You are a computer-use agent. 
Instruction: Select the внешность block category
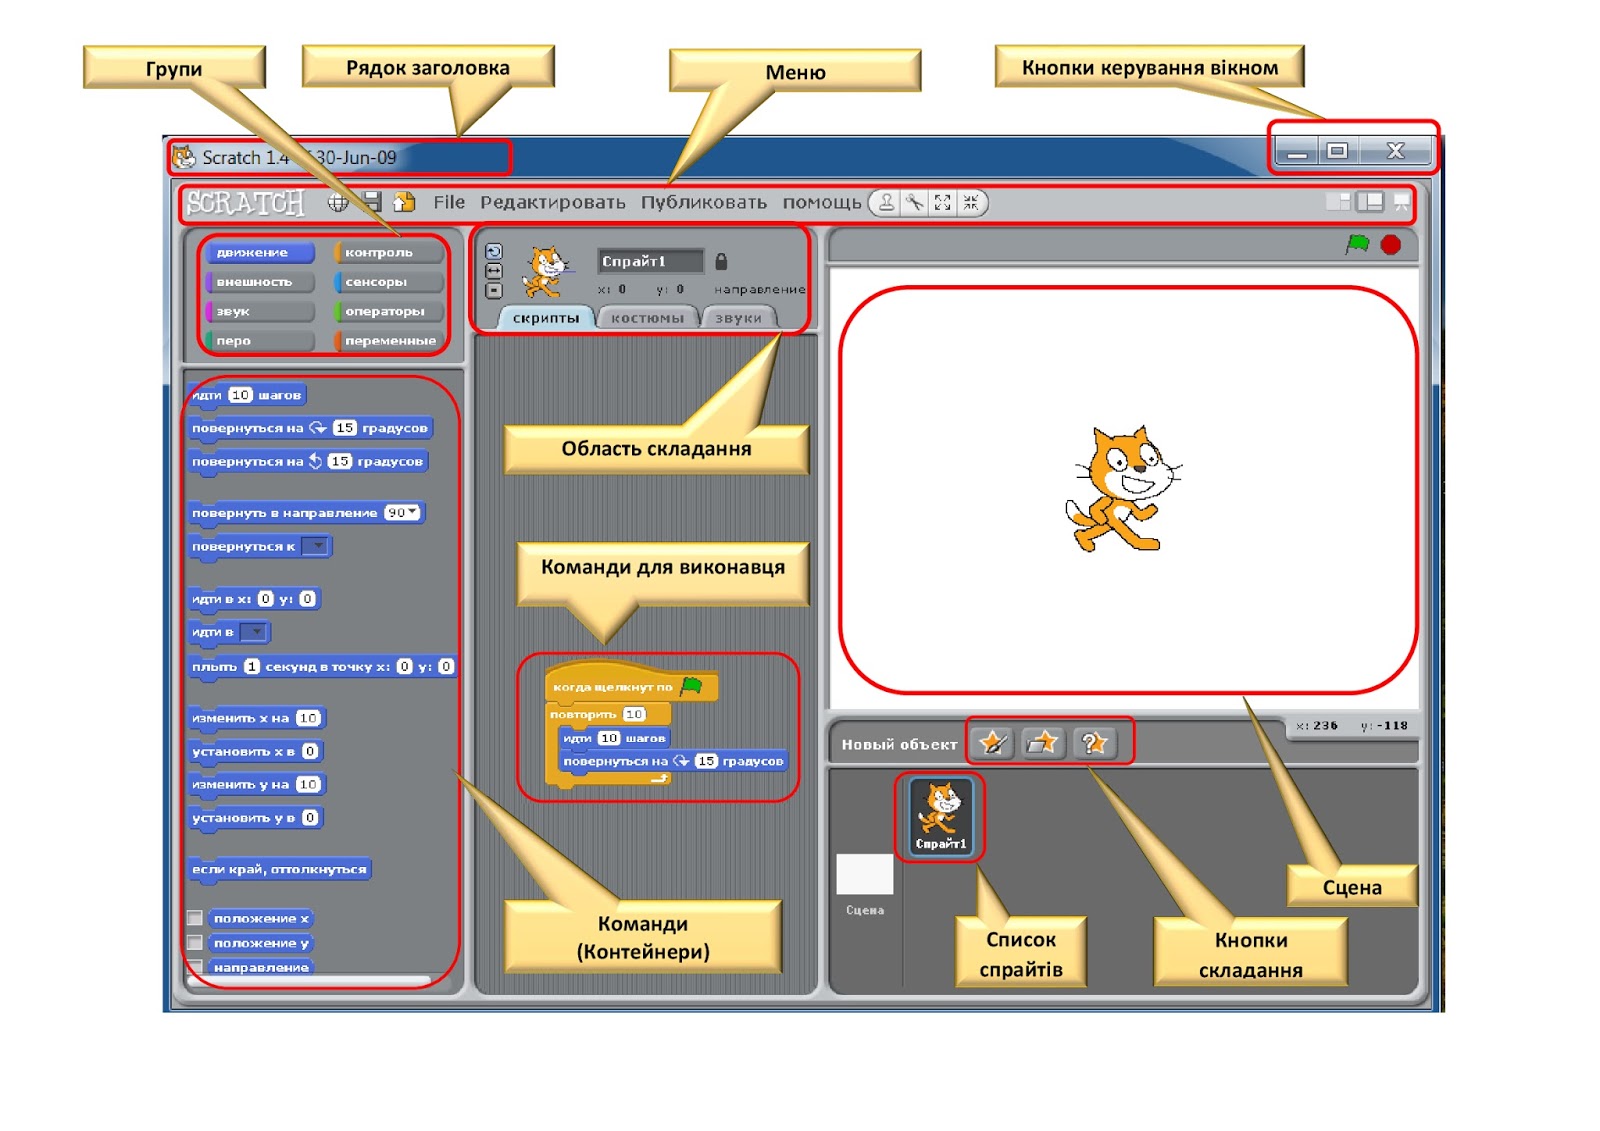pyautogui.click(x=260, y=282)
